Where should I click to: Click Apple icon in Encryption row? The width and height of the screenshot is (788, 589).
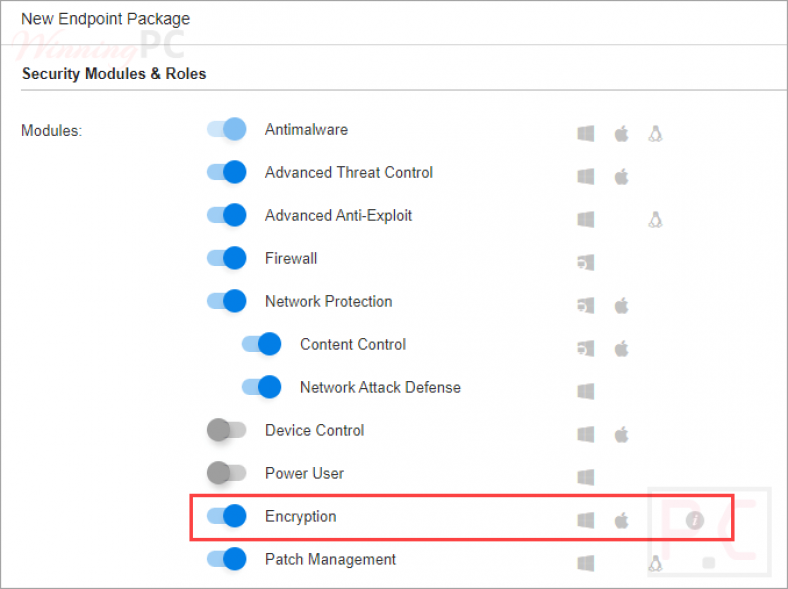[x=622, y=520]
